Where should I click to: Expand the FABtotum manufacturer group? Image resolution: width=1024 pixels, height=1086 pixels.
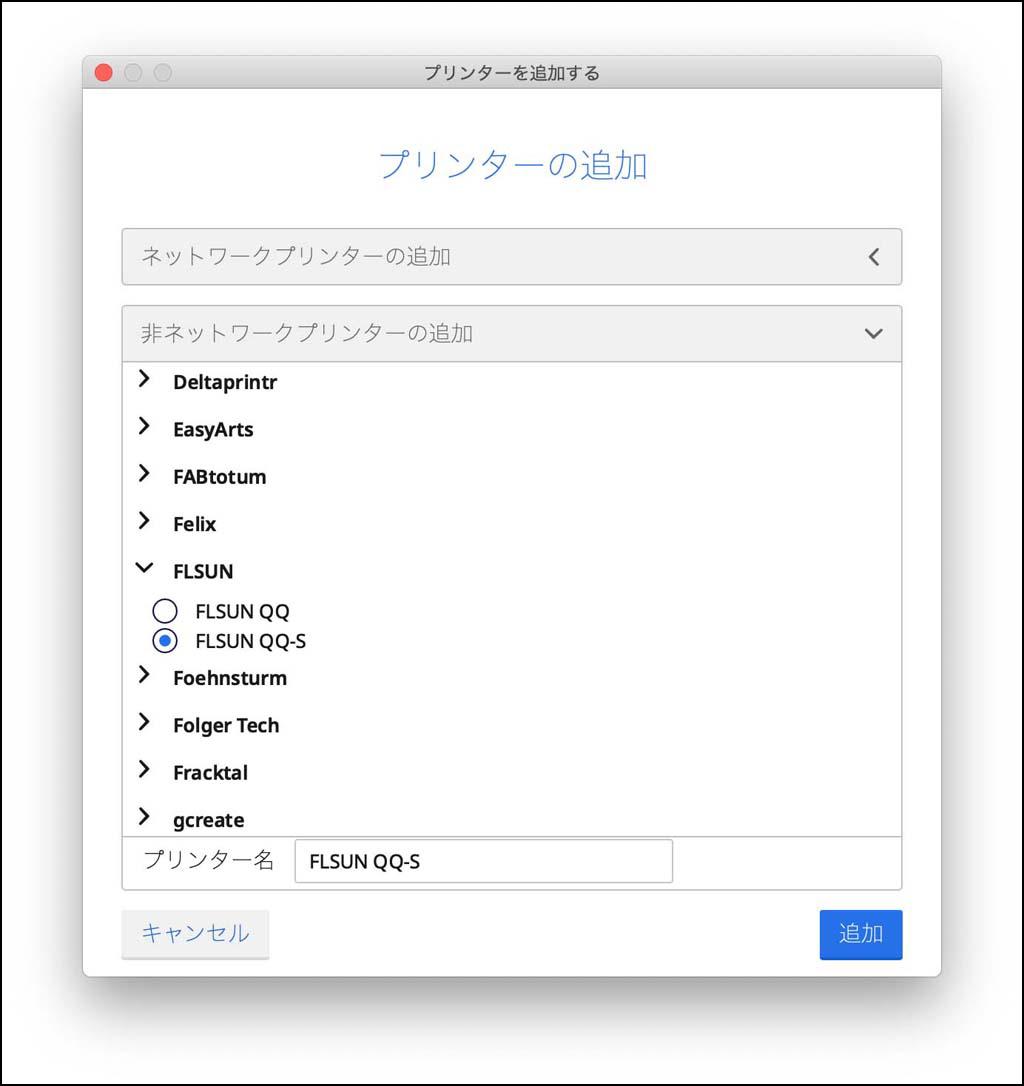tap(143, 474)
